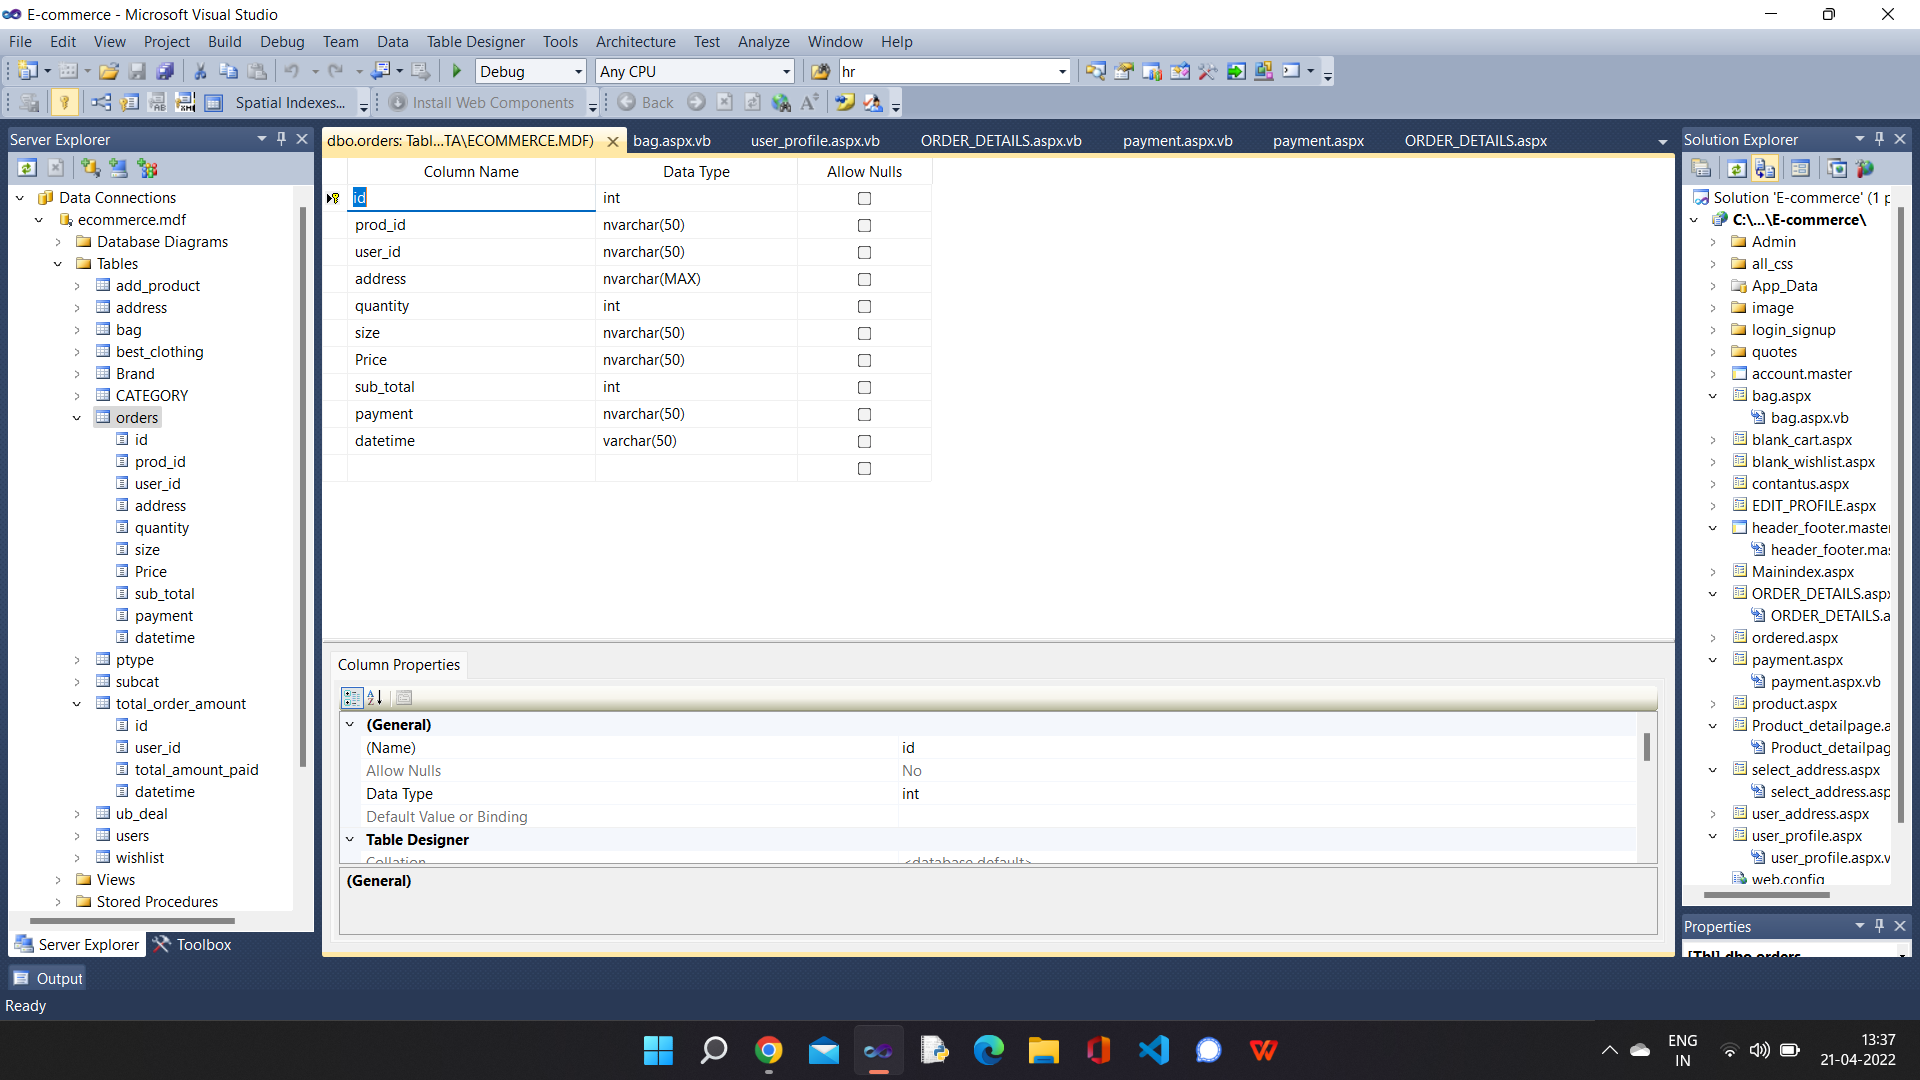Toggle Allow Nulls for address column
Viewport: 1920px width, 1080px height.
coord(864,279)
